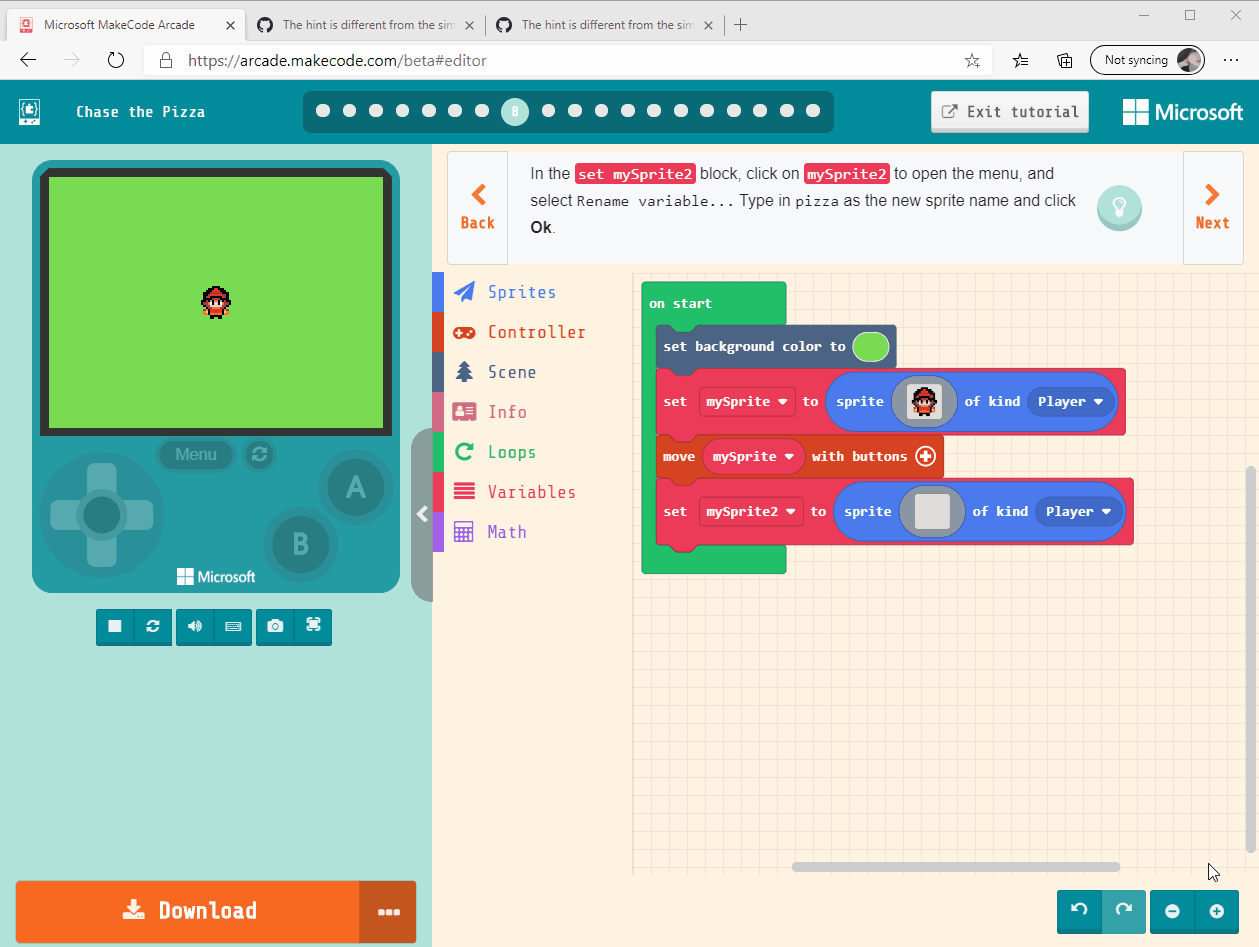Stop the simulator with the square icon
This screenshot has height=947, width=1259.
point(115,626)
